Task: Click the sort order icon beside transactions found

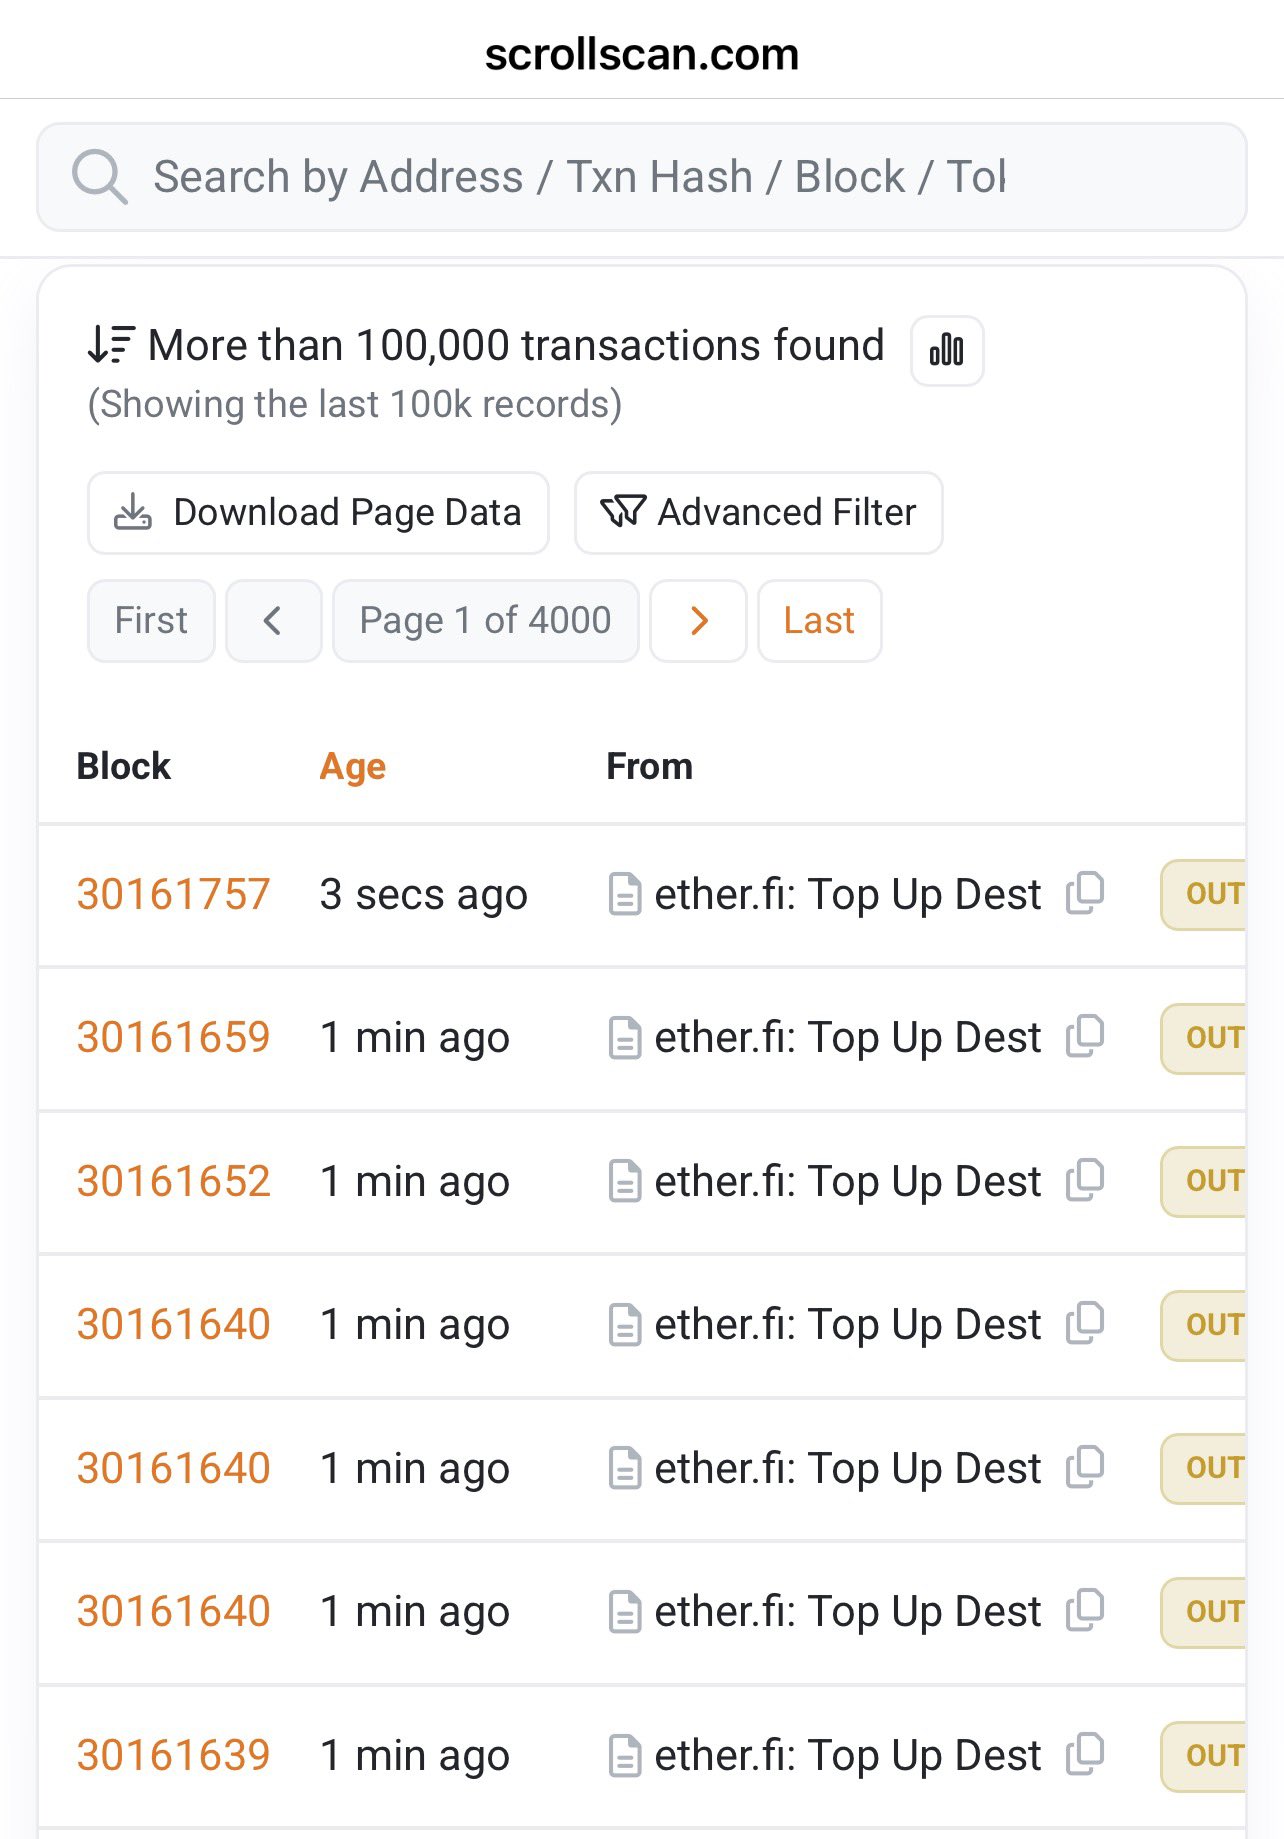Action: 110,345
